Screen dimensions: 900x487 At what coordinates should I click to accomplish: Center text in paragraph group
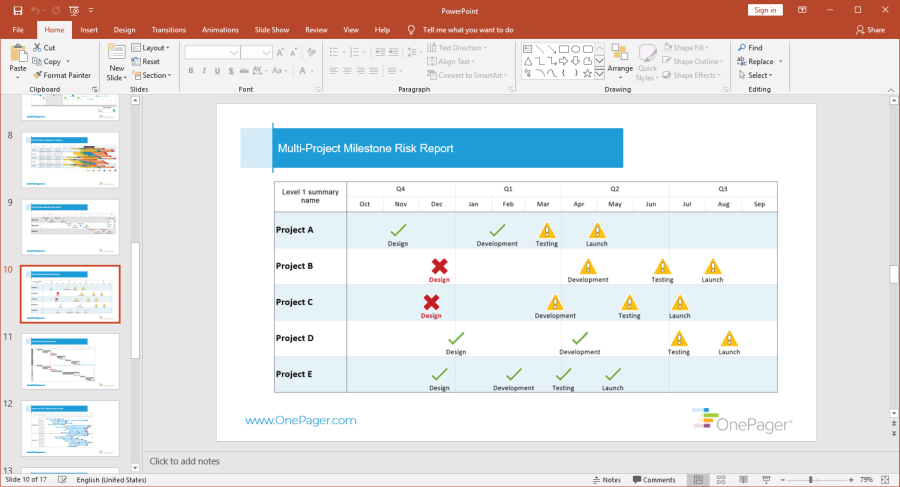347,71
